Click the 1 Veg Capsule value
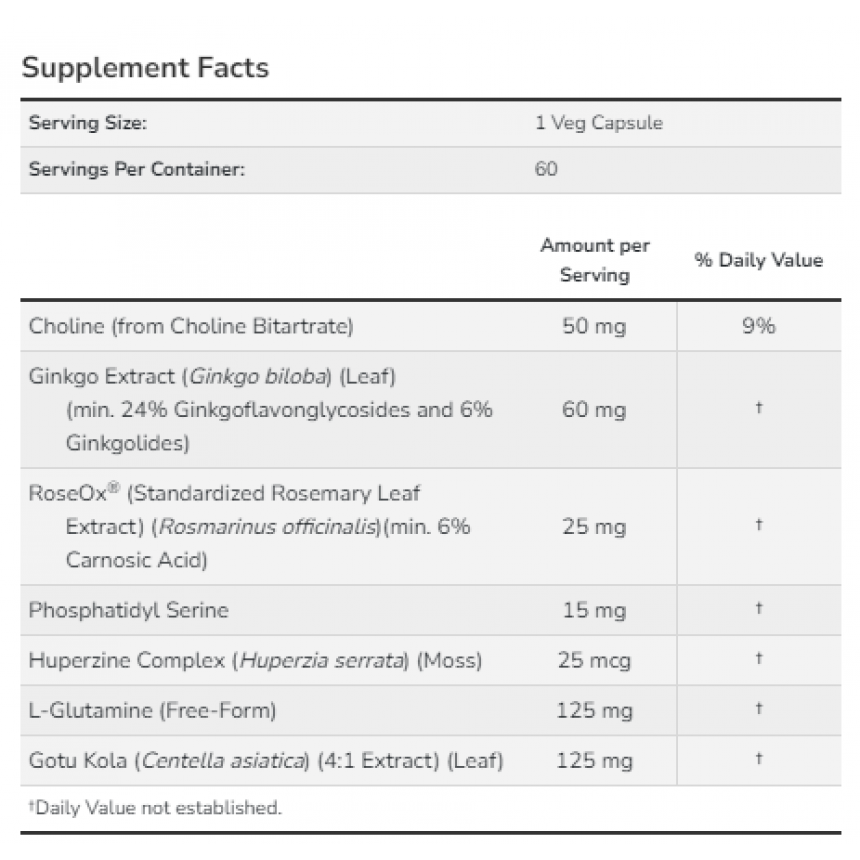The image size is (860, 860). (x=599, y=123)
